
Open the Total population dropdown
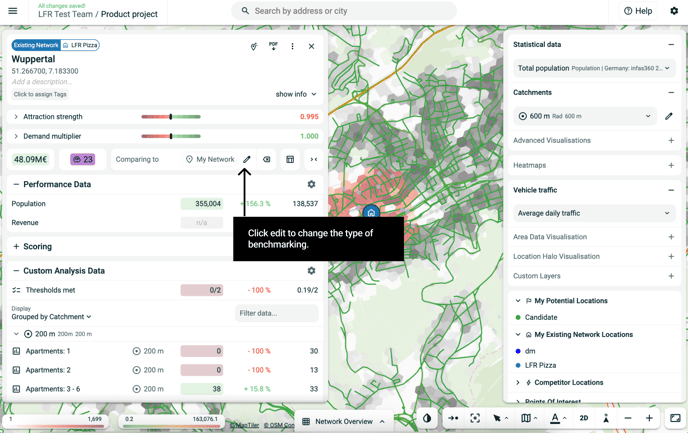coord(594,68)
